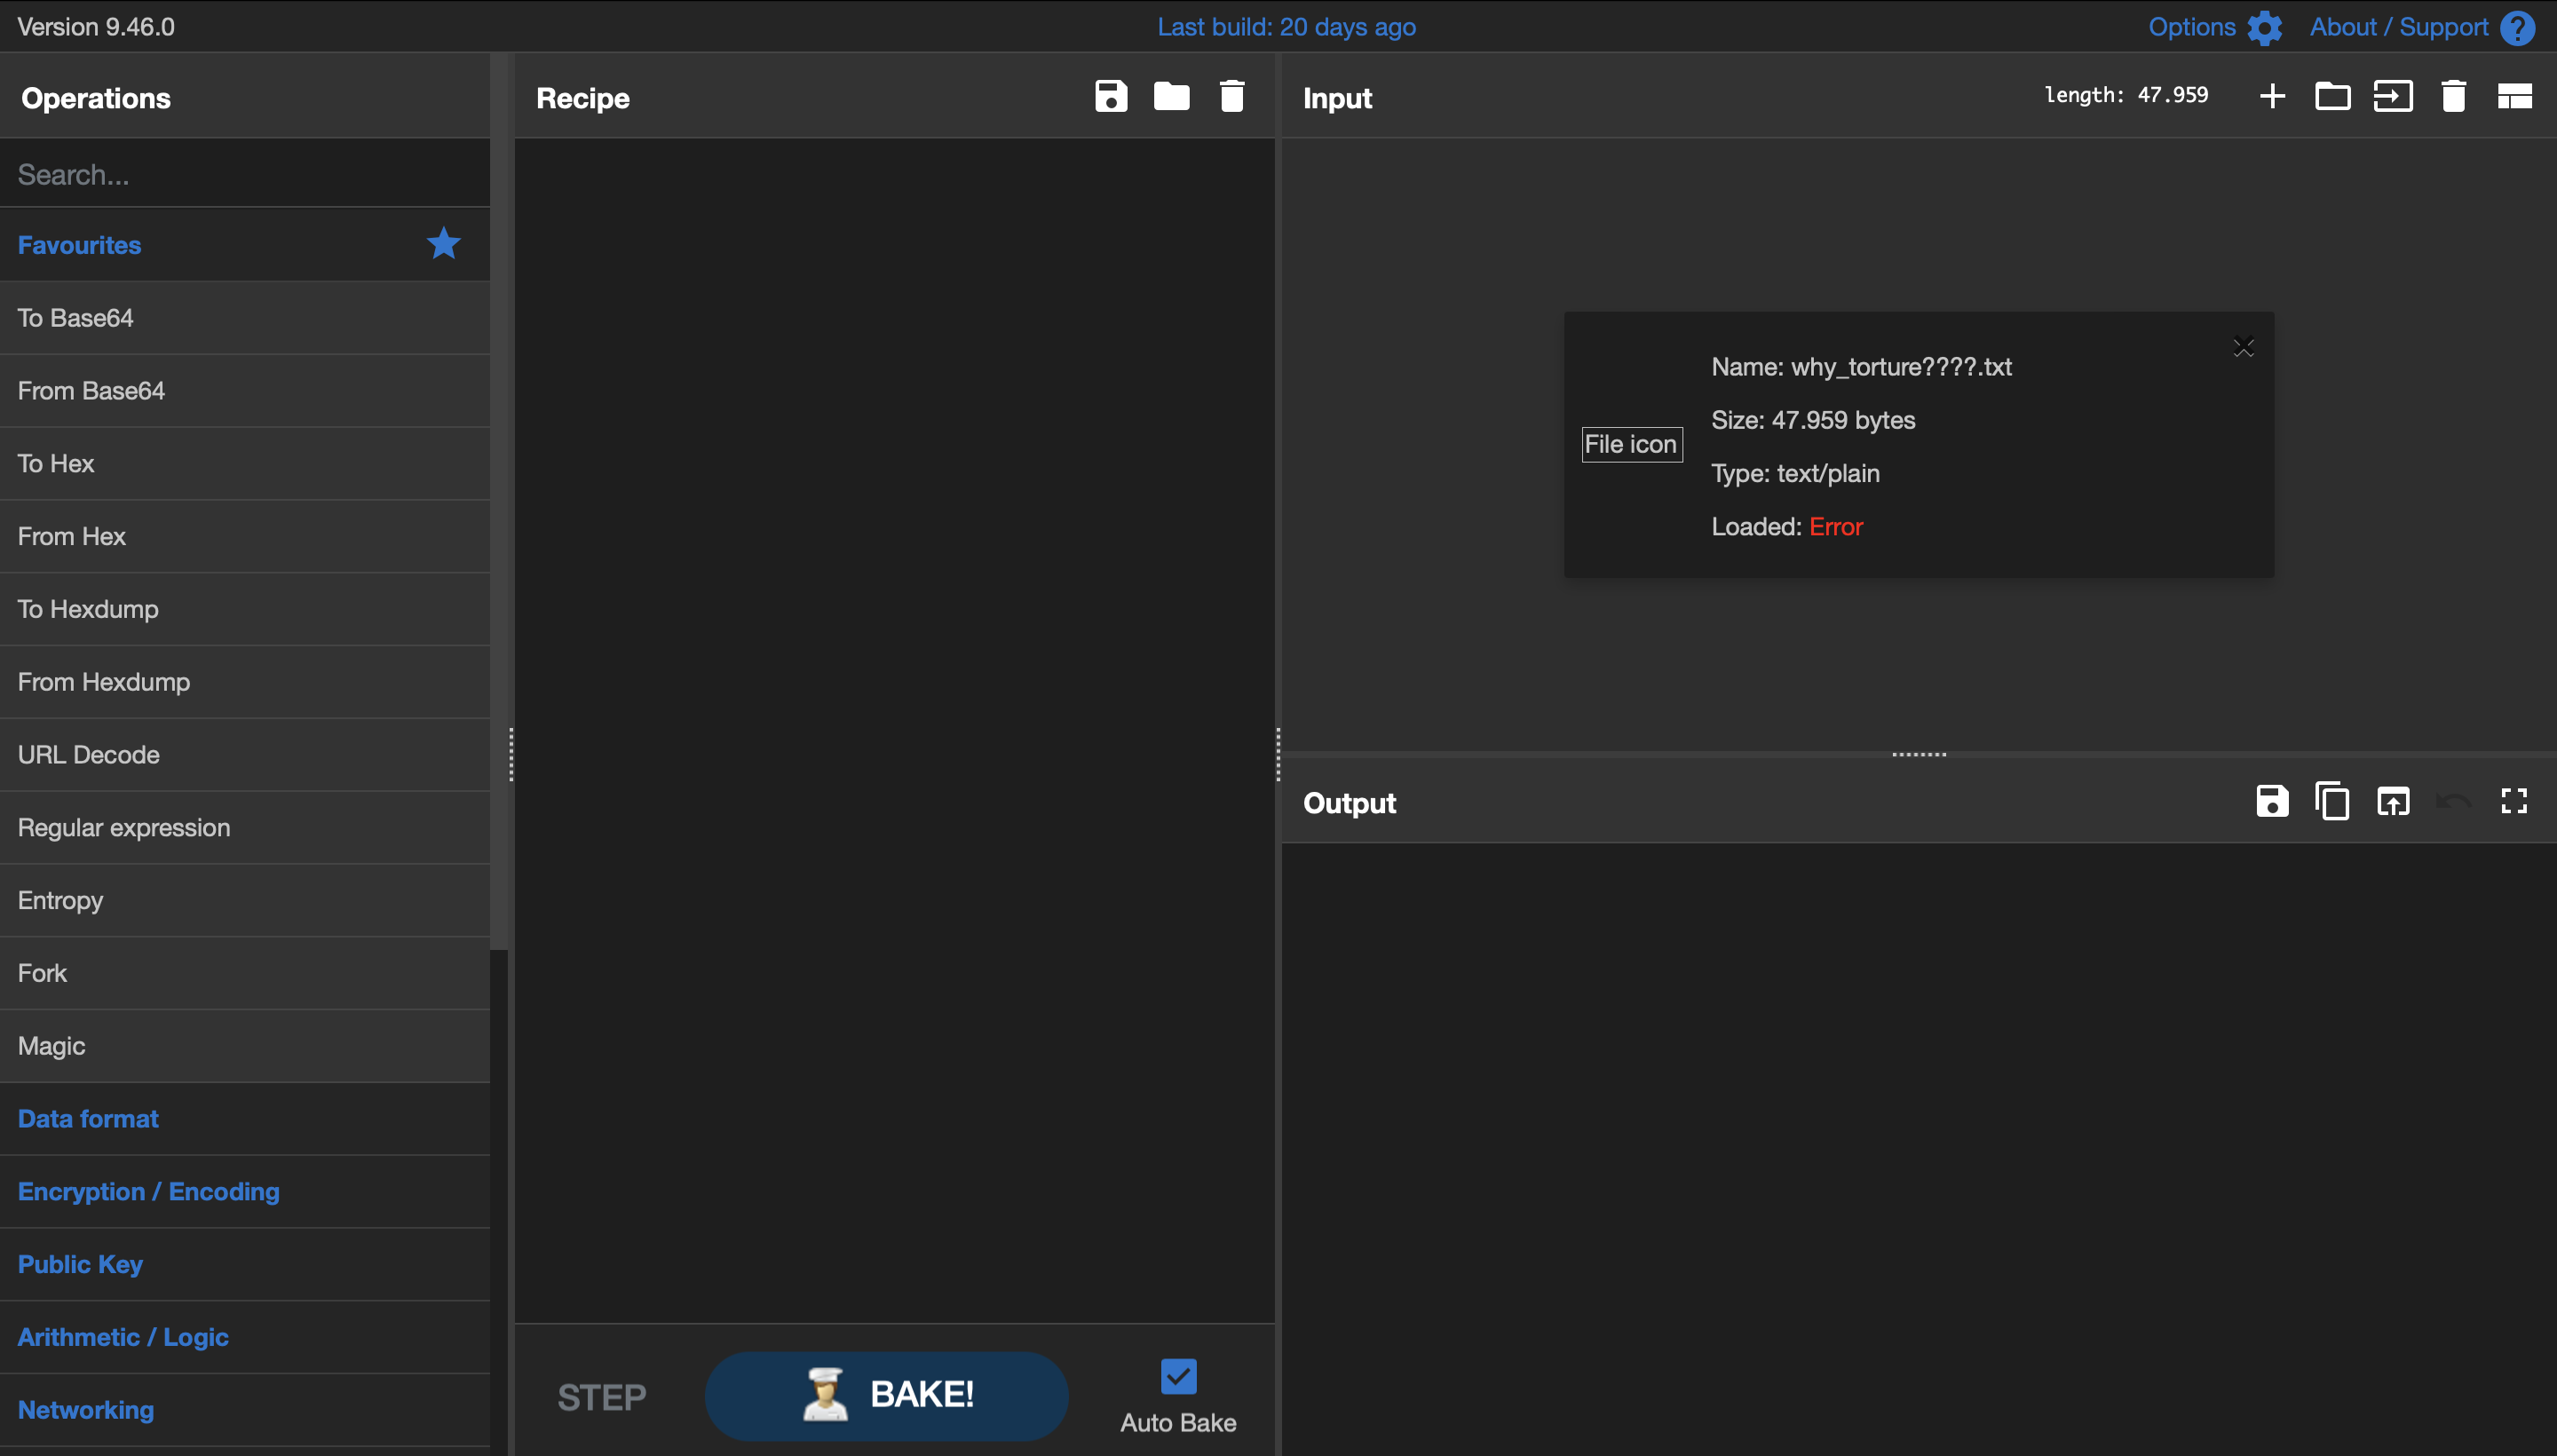Open About / Support question icon
2557x1456 pixels.
pos(2517,27)
